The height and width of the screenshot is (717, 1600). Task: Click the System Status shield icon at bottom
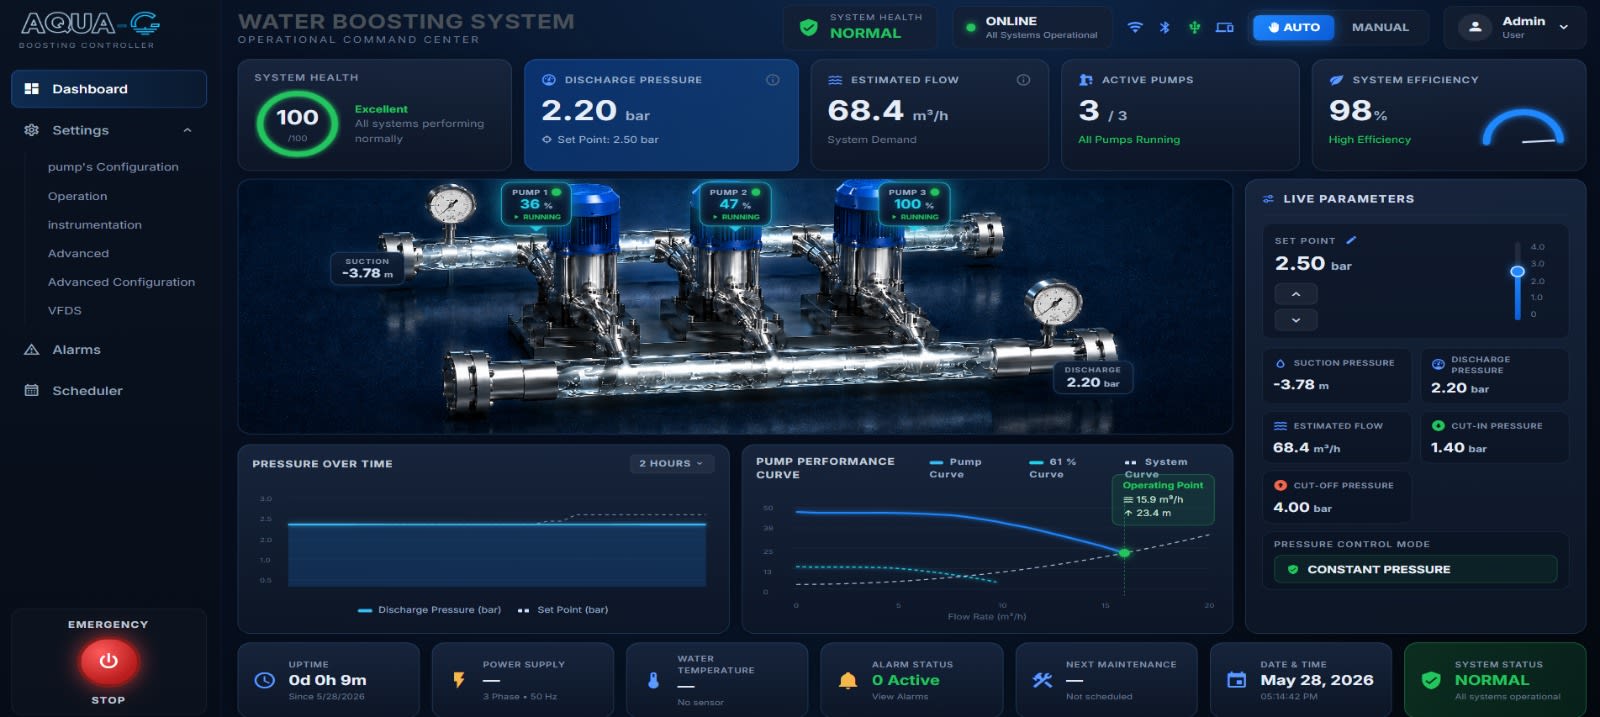[x=1431, y=680]
